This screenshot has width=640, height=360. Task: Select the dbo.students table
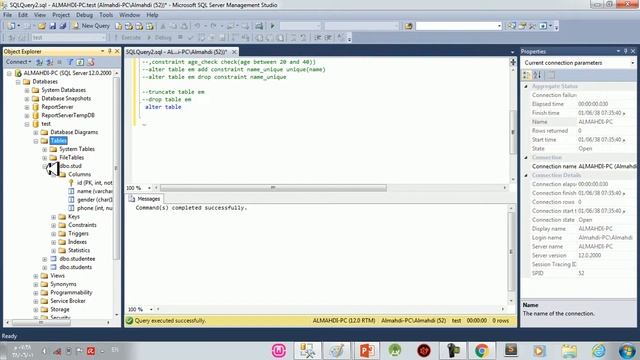[x=76, y=267]
